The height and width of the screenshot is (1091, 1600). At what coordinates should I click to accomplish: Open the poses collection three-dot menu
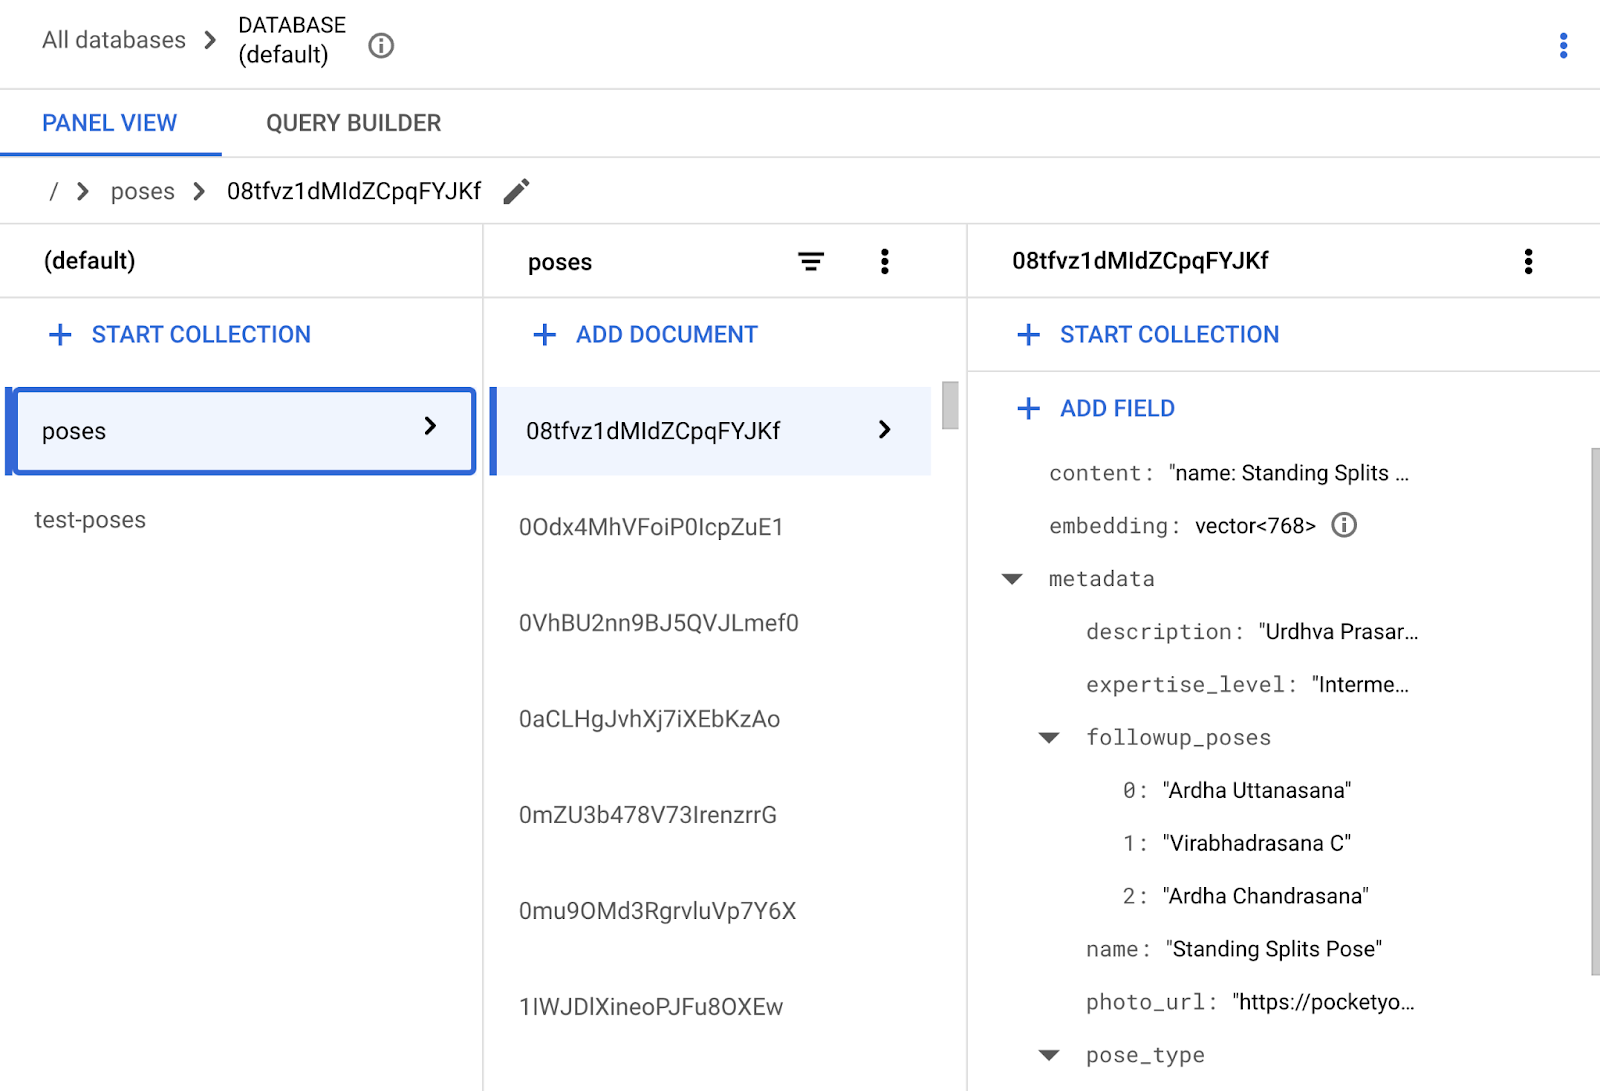coord(884,262)
